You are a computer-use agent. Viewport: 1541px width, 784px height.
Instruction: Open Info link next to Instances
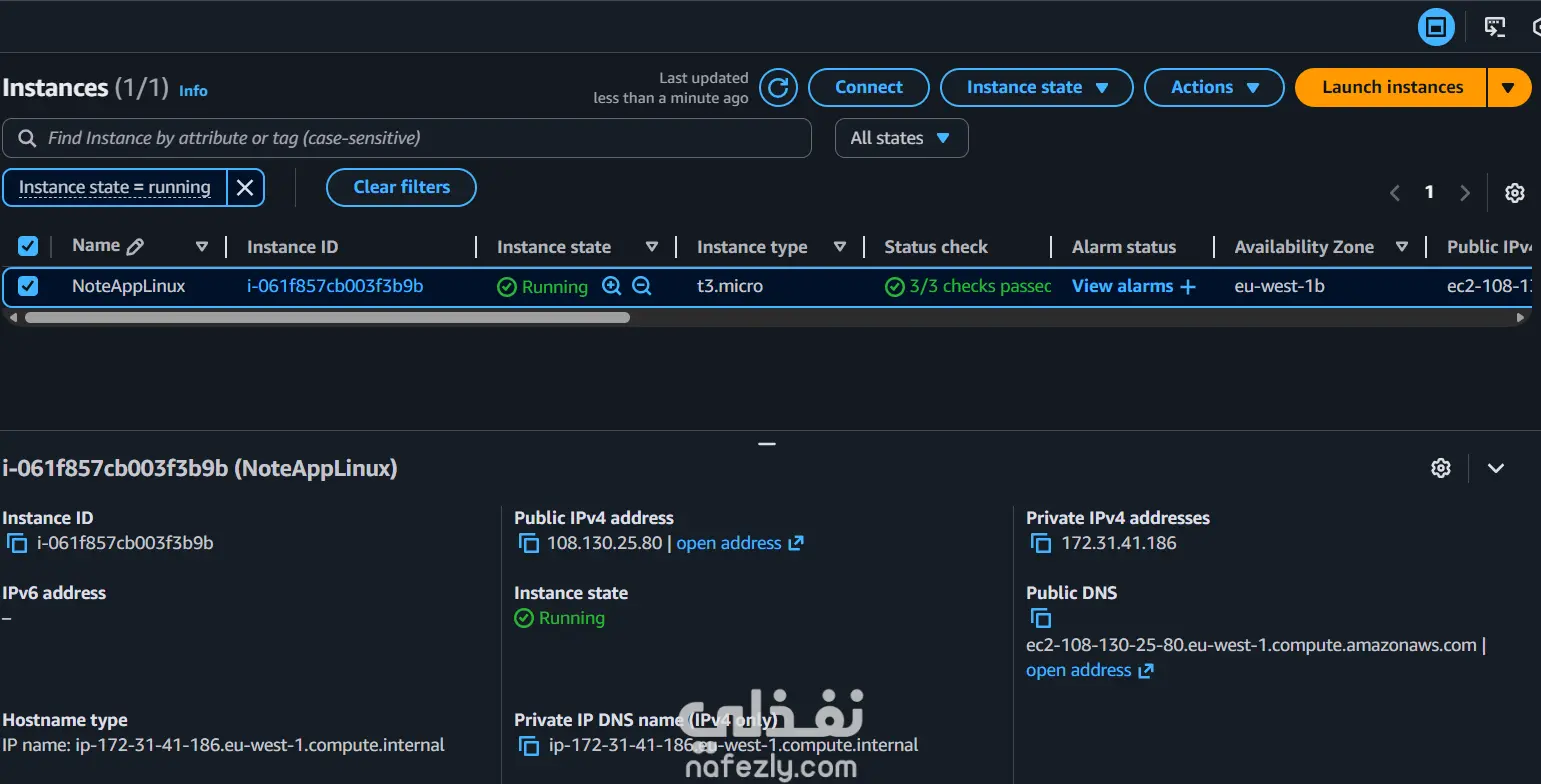(193, 90)
